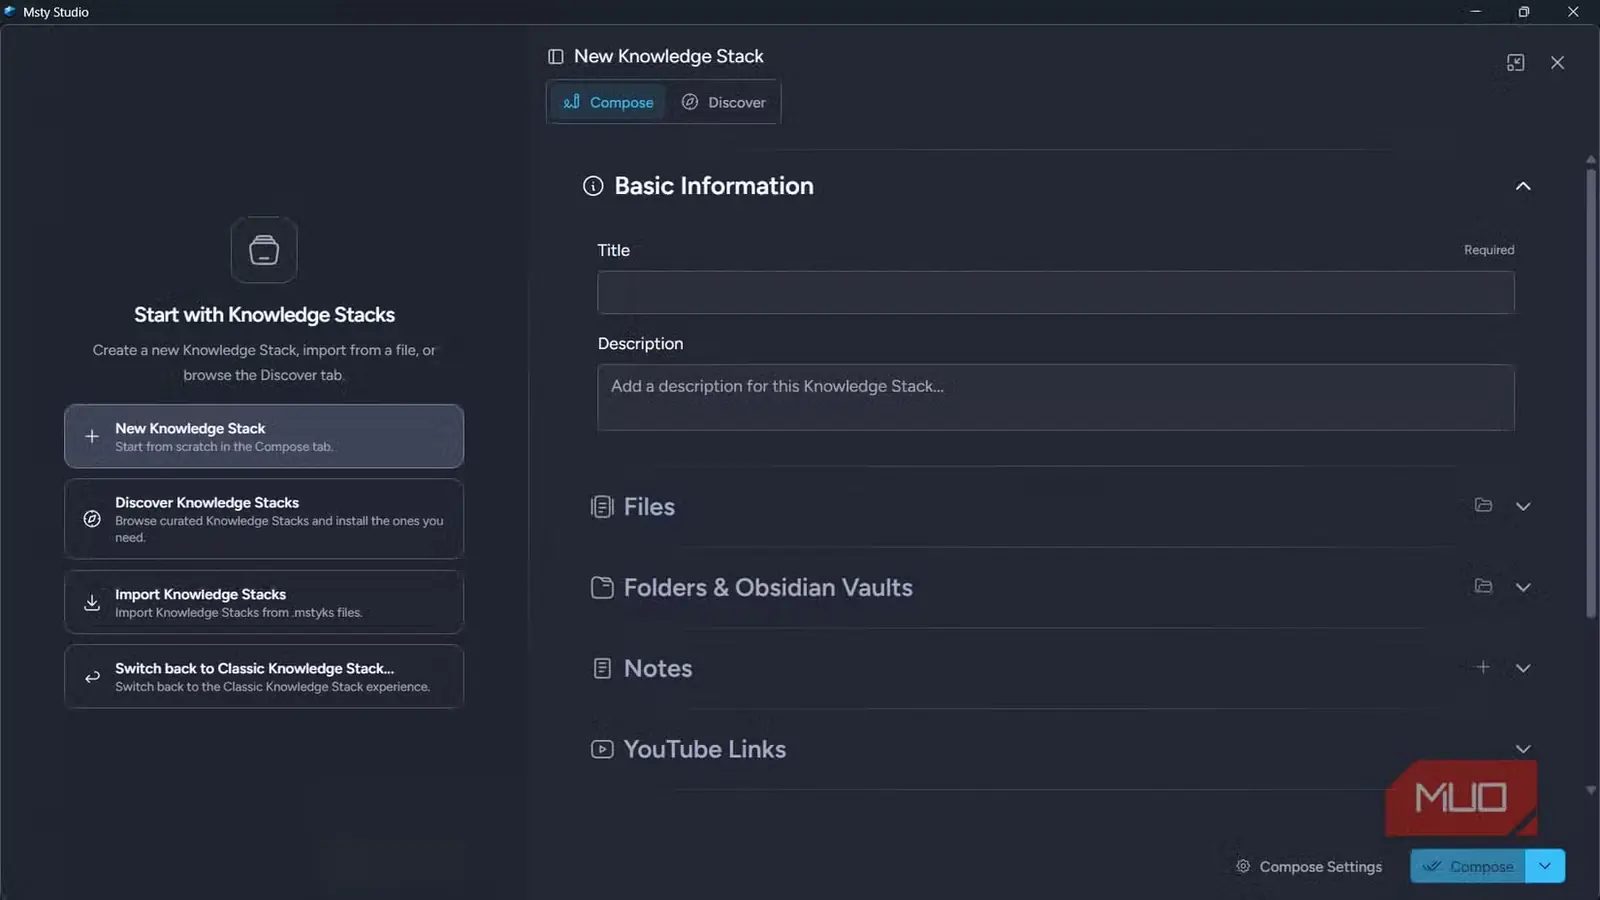The height and width of the screenshot is (900, 1600).
Task: Minimize the Msty Studio window
Action: click(1475, 12)
